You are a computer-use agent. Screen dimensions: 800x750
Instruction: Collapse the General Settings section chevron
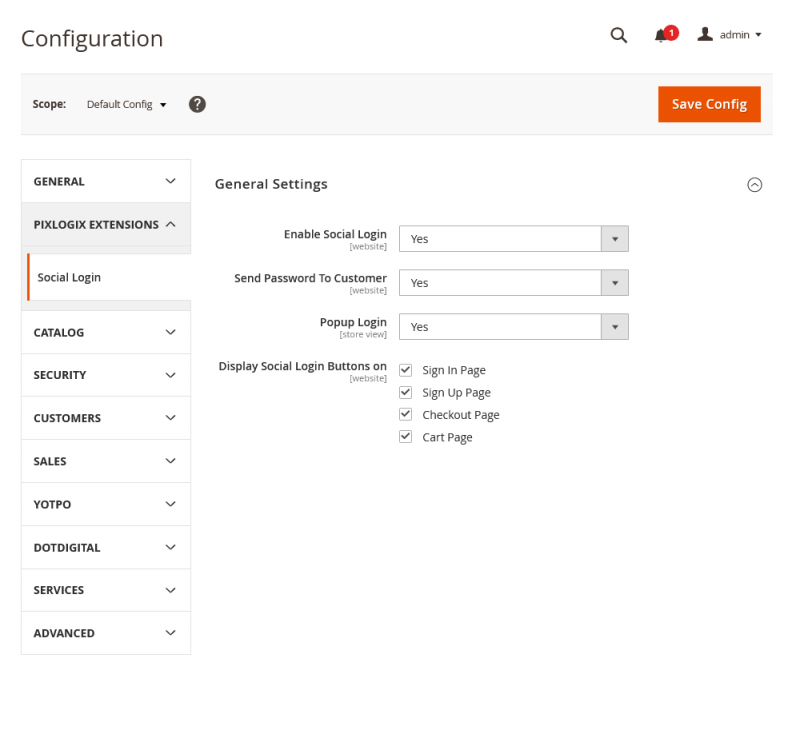coord(755,184)
